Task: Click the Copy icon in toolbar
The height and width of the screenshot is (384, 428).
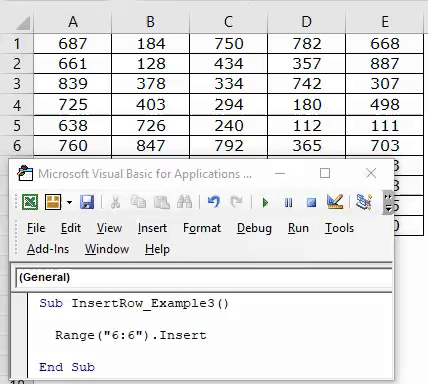Action: [138, 202]
